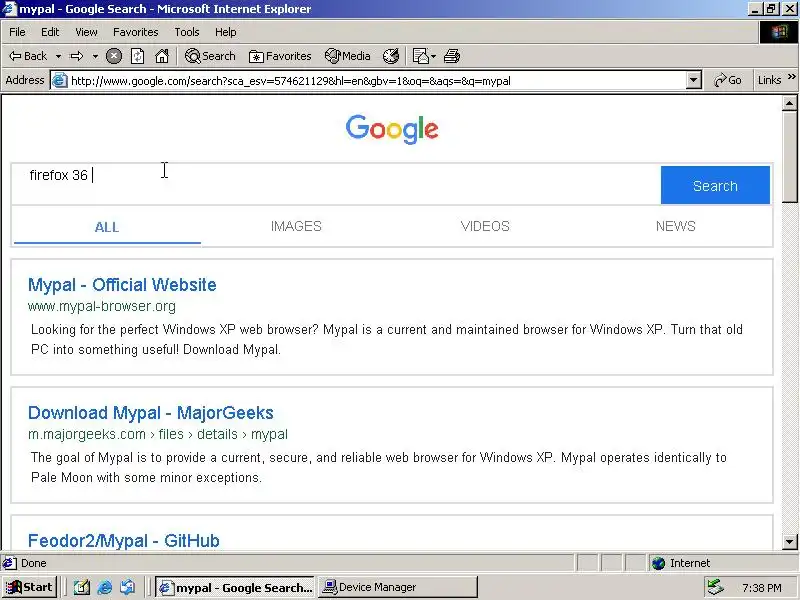Launch Outlook Express from quick launch
The width and height of the screenshot is (800, 600).
(128, 587)
